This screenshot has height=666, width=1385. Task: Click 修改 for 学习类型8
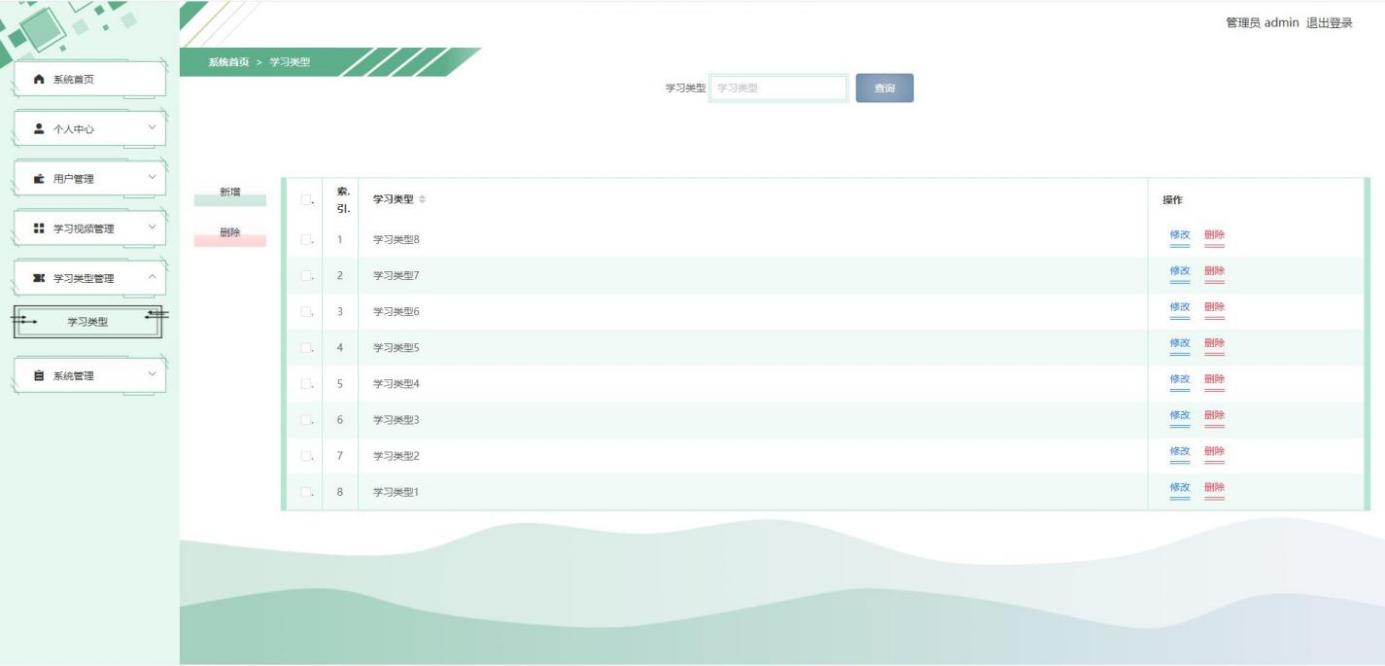[1180, 237]
